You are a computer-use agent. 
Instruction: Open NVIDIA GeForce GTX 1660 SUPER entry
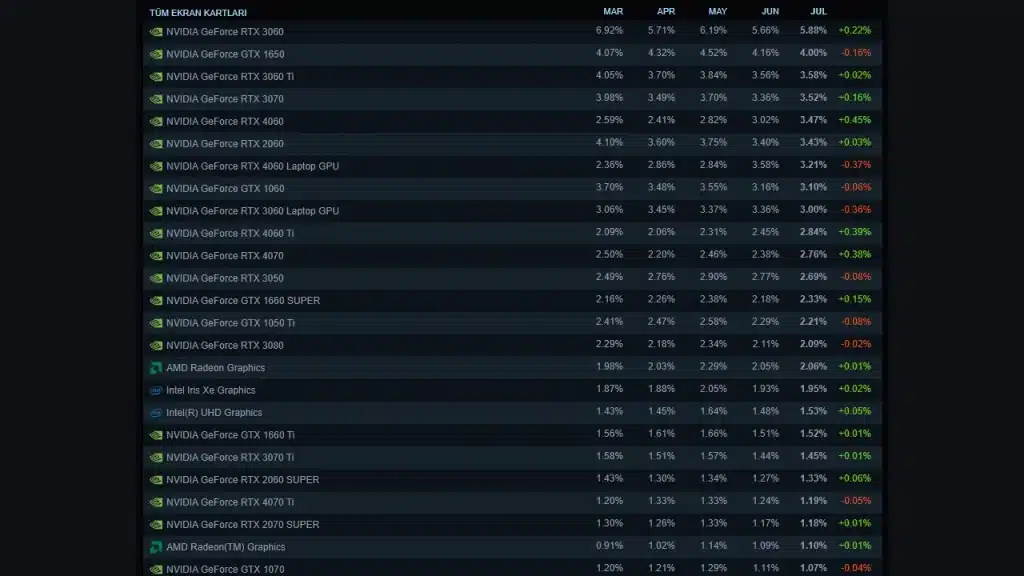513,300
